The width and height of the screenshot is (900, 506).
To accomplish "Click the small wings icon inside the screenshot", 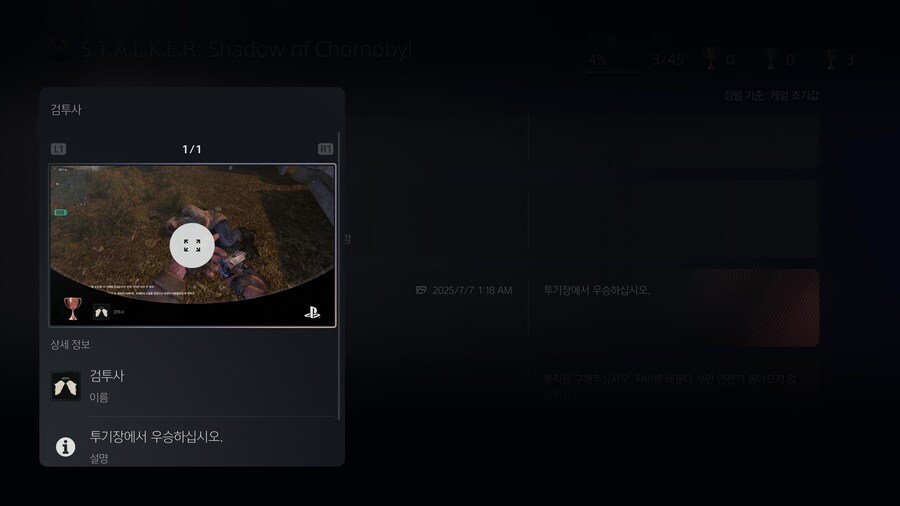I will (102, 312).
